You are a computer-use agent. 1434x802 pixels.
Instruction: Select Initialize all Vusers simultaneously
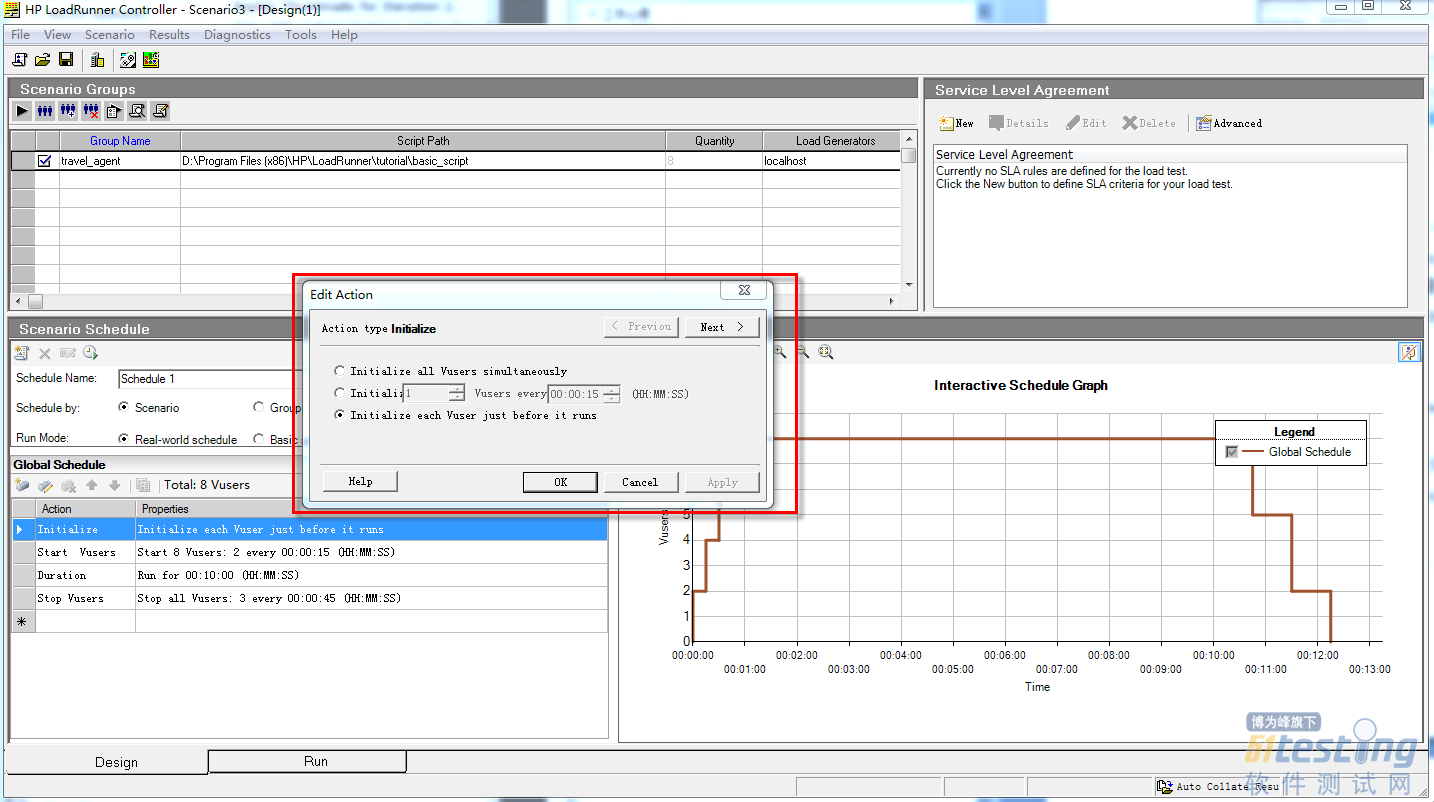click(341, 371)
